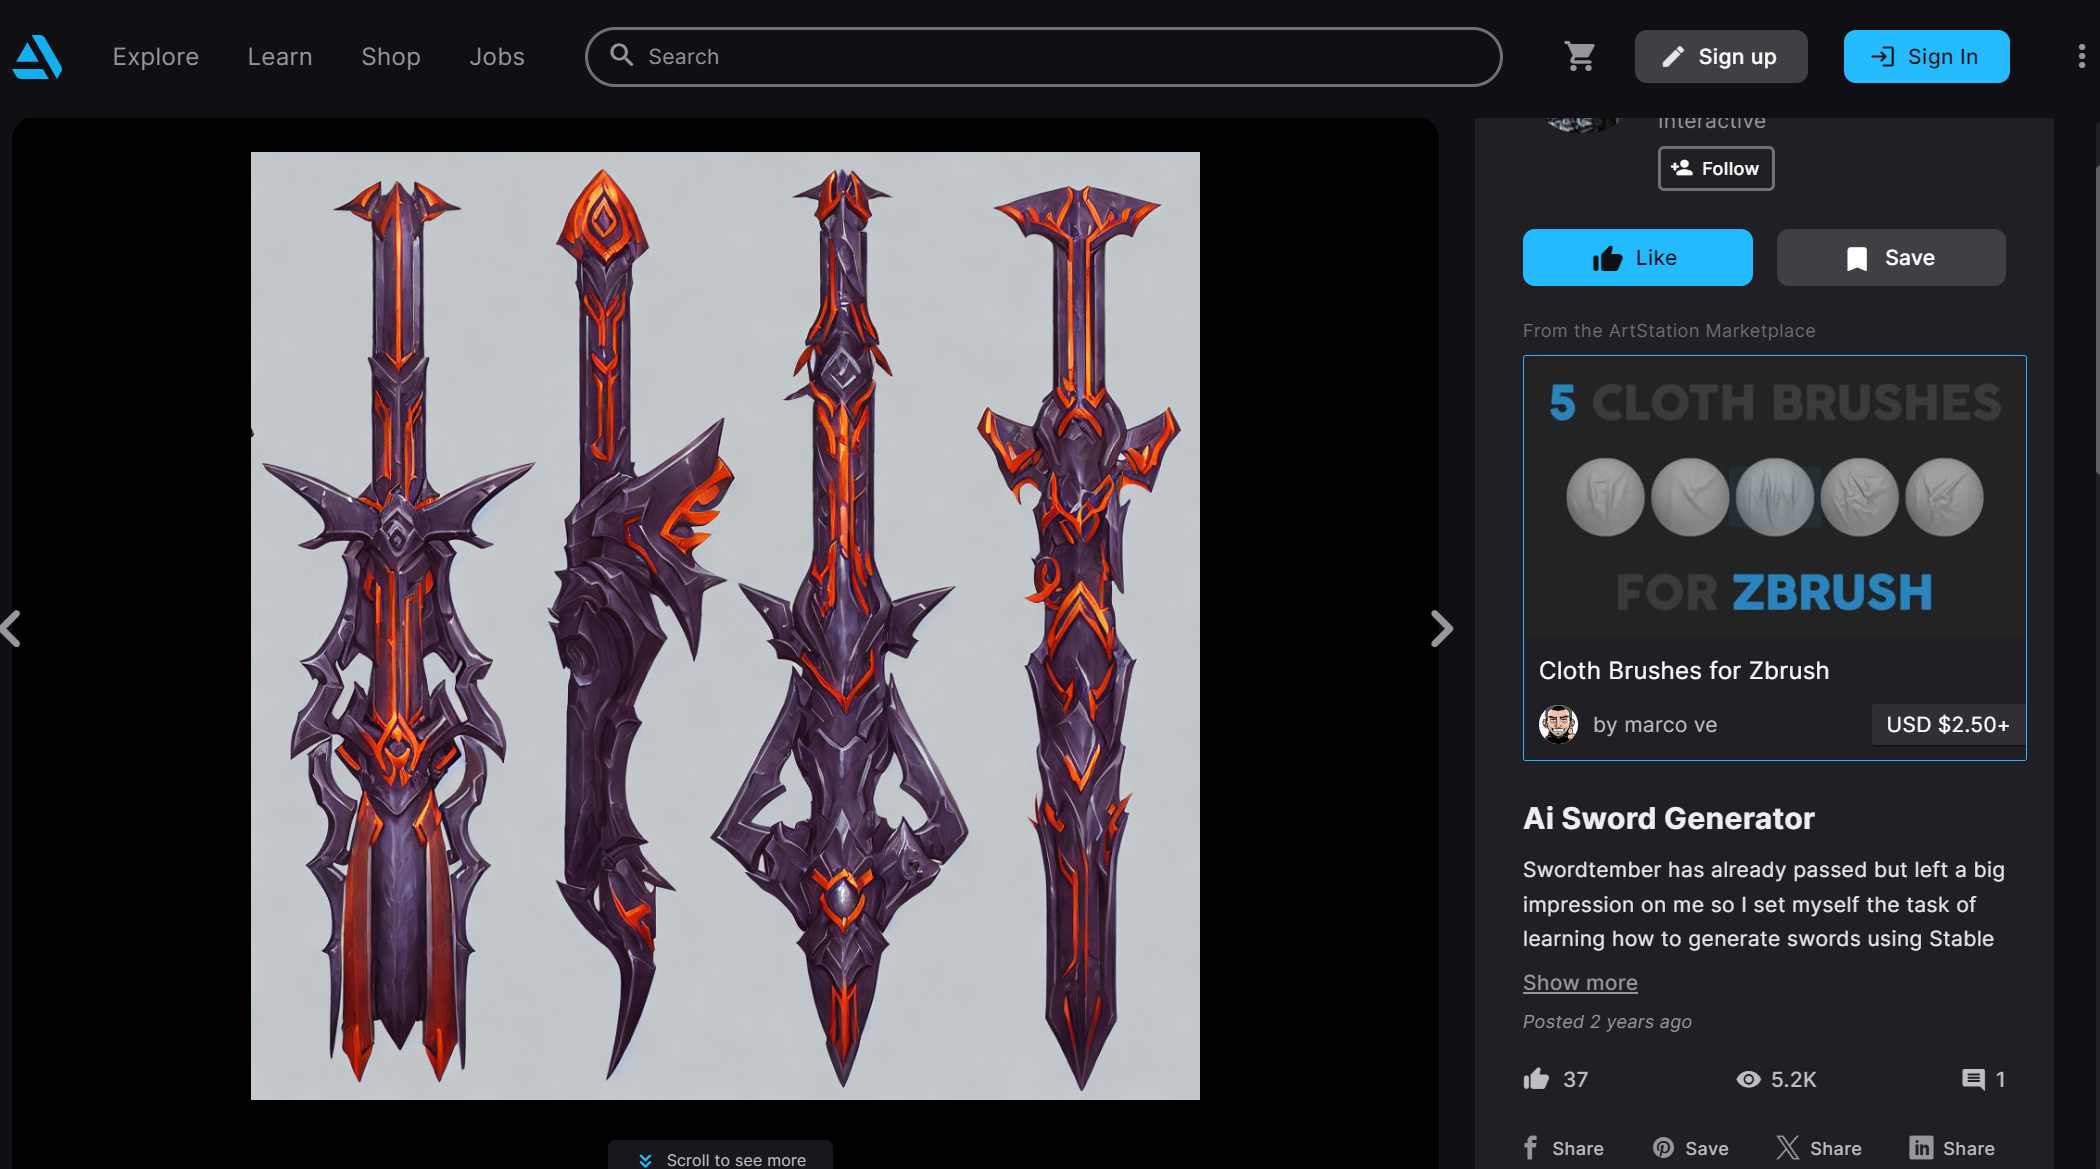This screenshot has width=2100, height=1169.
Task: Click the Save bookmark icon on post
Action: click(1890, 256)
